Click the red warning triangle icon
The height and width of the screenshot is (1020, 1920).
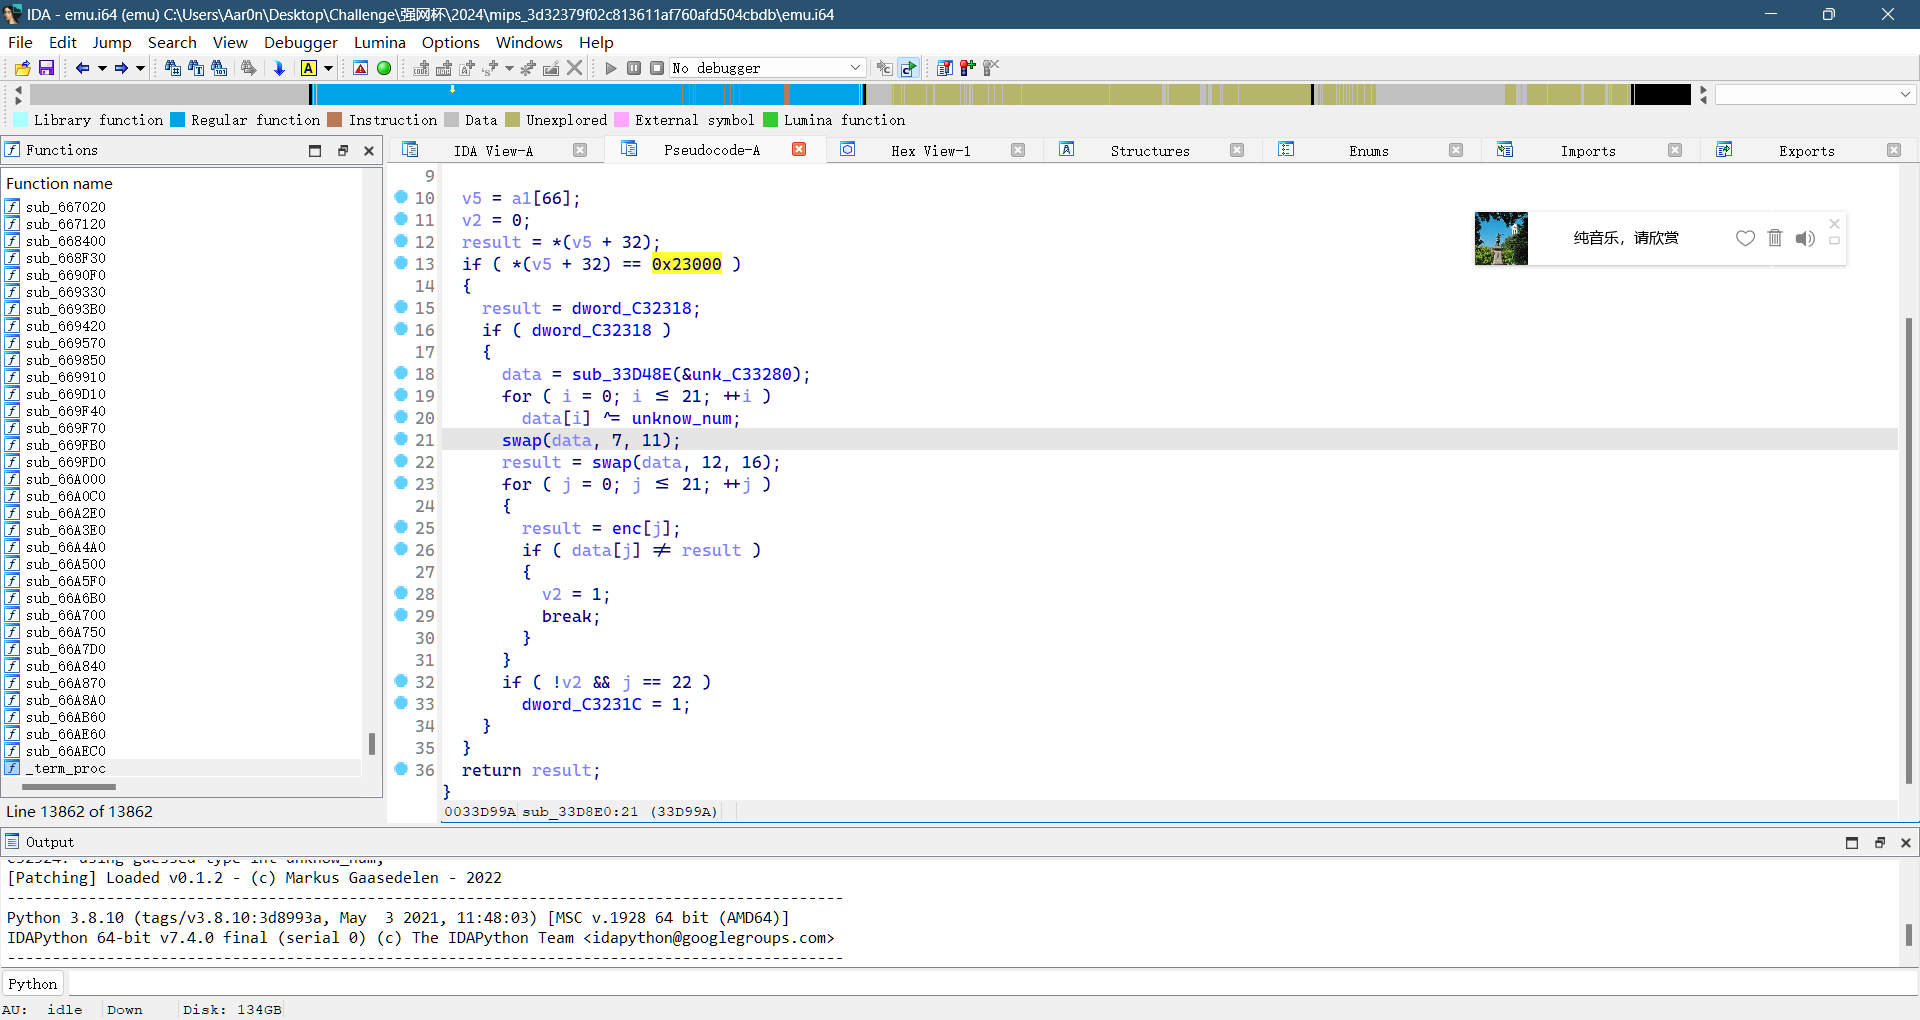pyautogui.click(x=361, y=68)
